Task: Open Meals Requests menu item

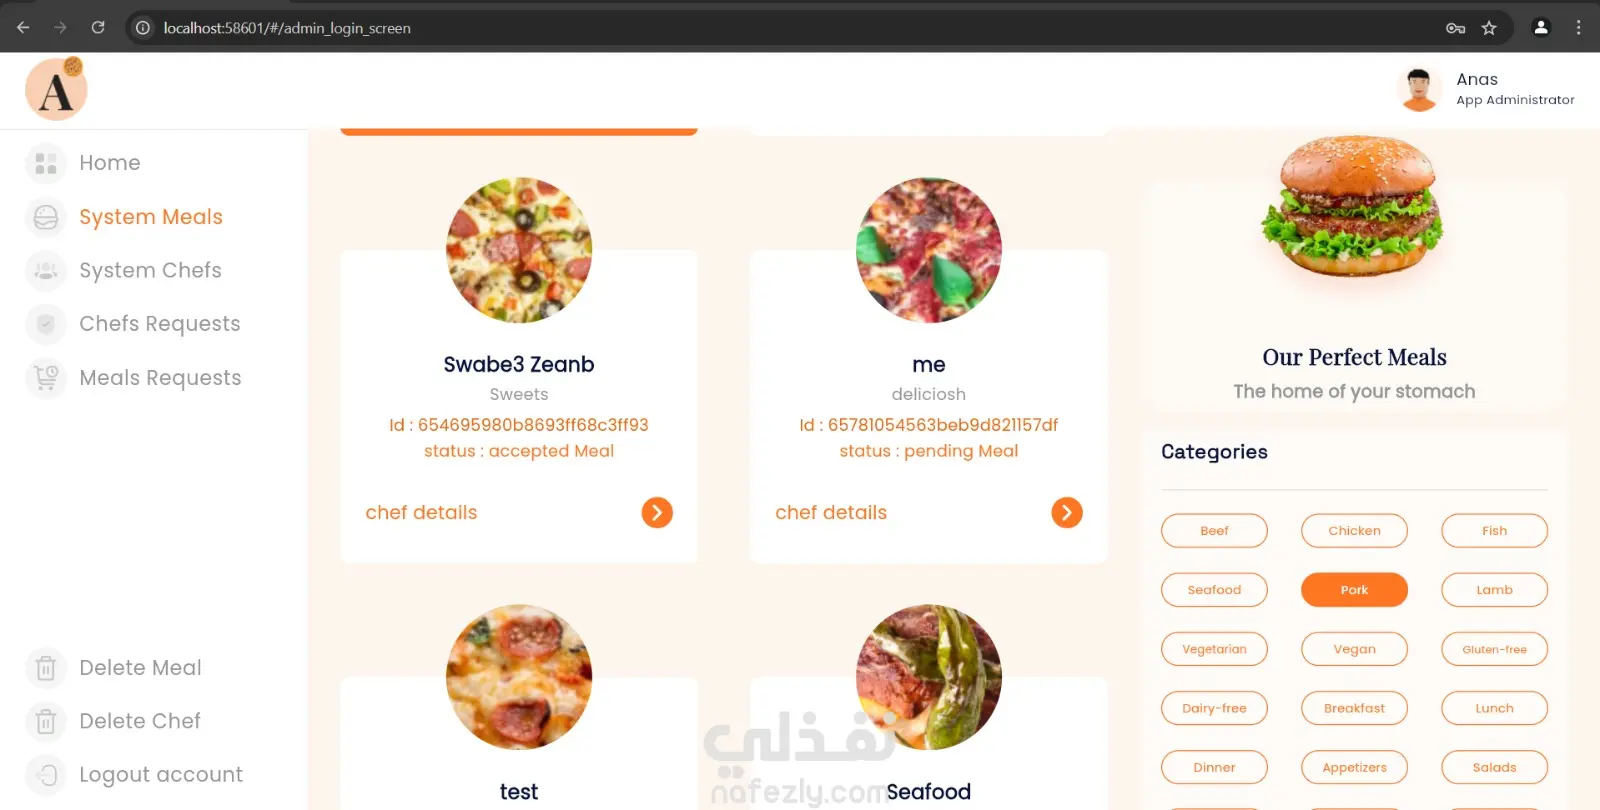Action: click(x=160, y=378)
